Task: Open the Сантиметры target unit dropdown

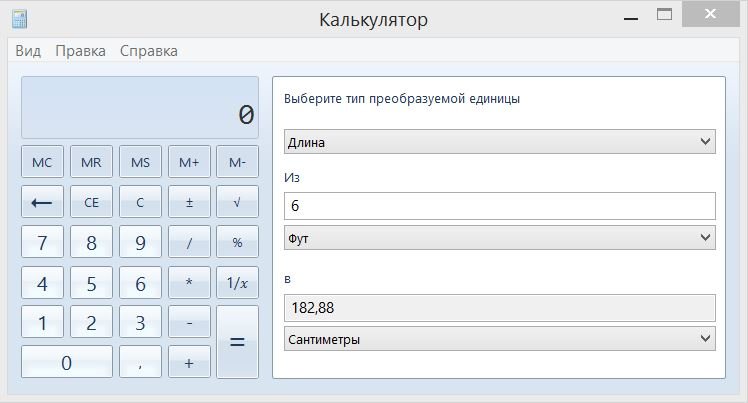Action: click(x=499, y=339)
